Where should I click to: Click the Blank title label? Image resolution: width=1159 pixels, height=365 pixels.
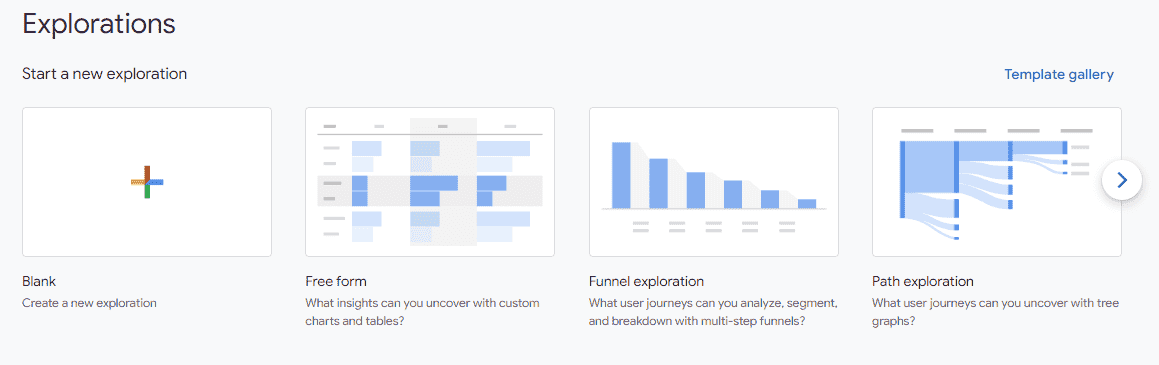pyautogui.click(x=39, y=282)
